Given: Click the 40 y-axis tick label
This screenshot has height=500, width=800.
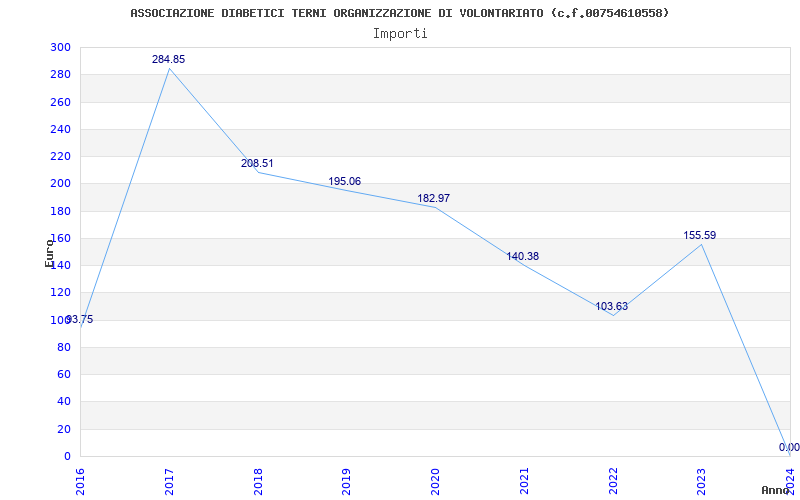Looking at the screenshot, I should tap(63, 402).
